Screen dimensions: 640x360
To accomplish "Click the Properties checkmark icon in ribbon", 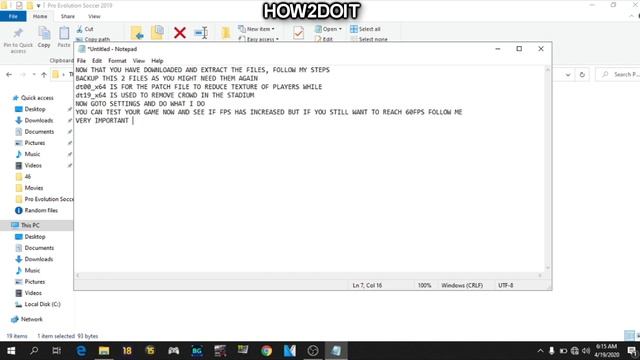I will tap(298, 33).
